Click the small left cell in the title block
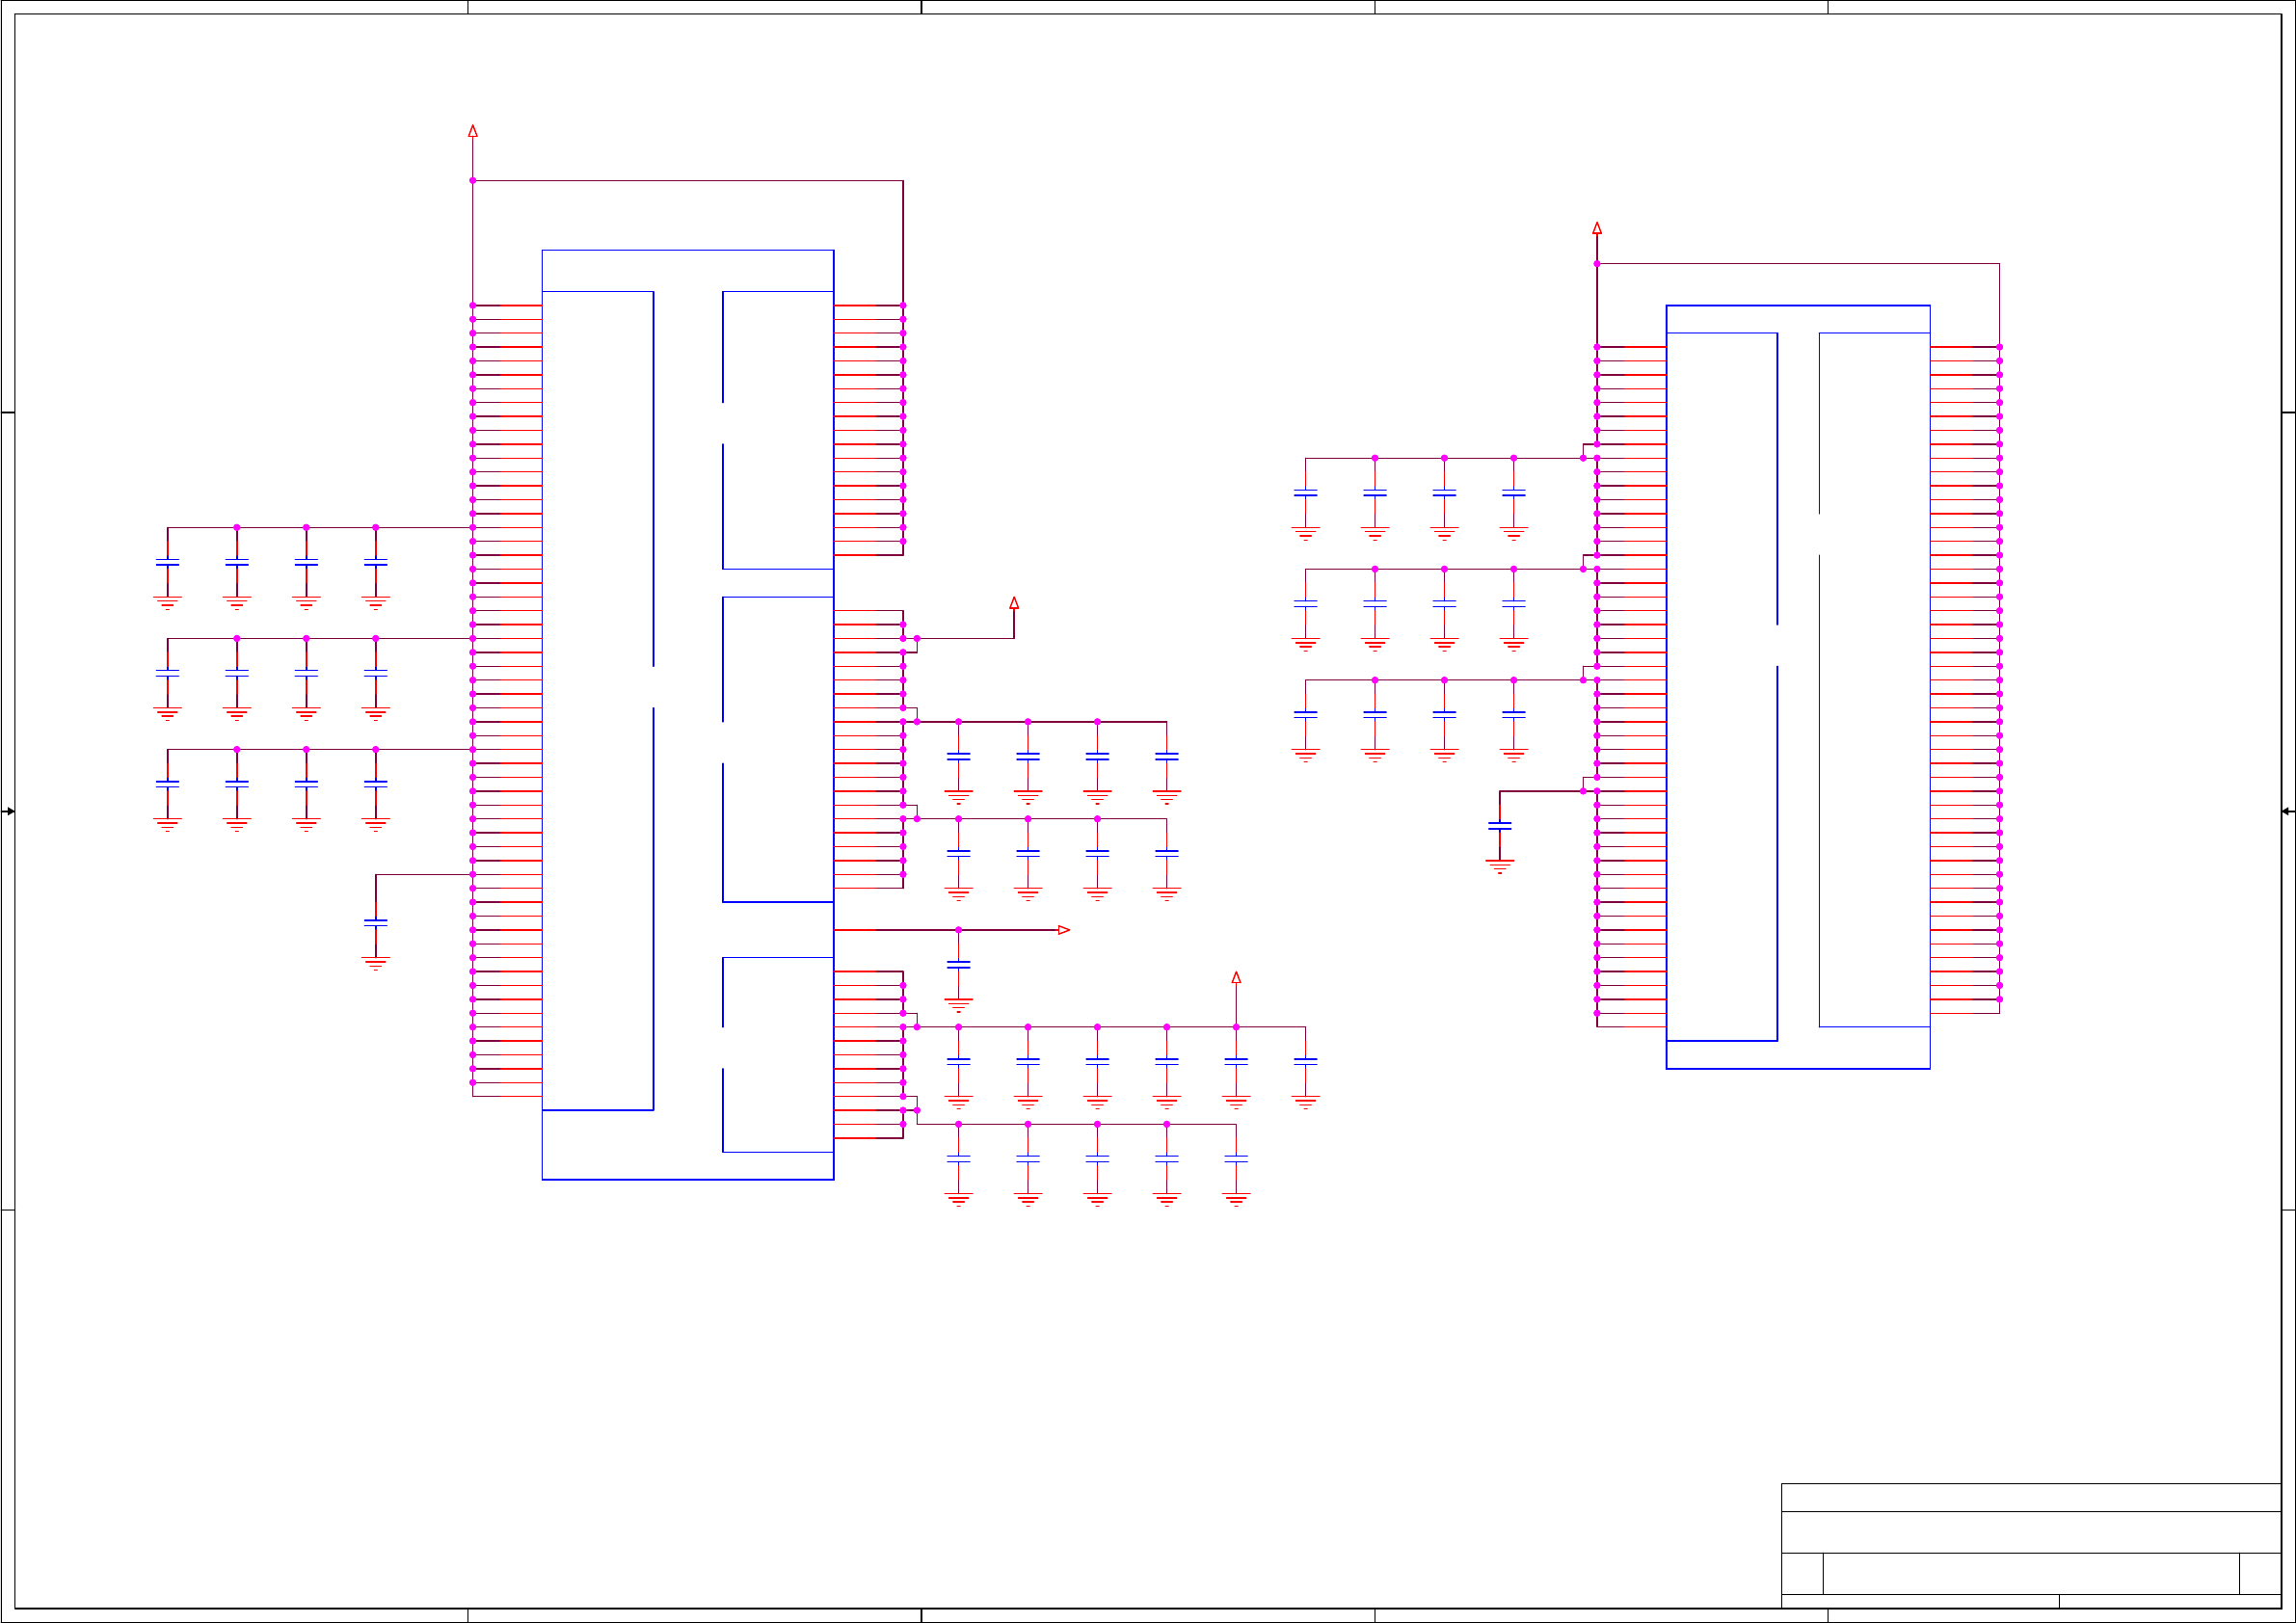2296x1623 pixels. coord(1802,1573)
